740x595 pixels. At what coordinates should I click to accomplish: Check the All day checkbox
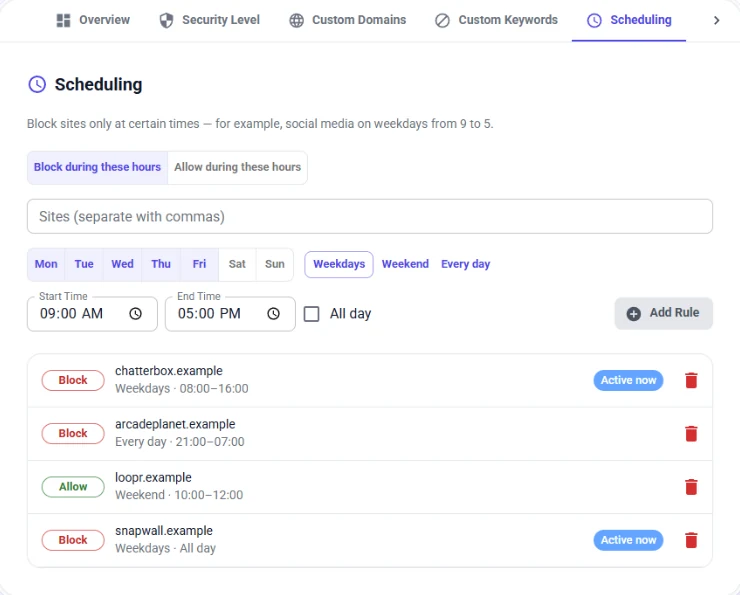coord(311,314)
